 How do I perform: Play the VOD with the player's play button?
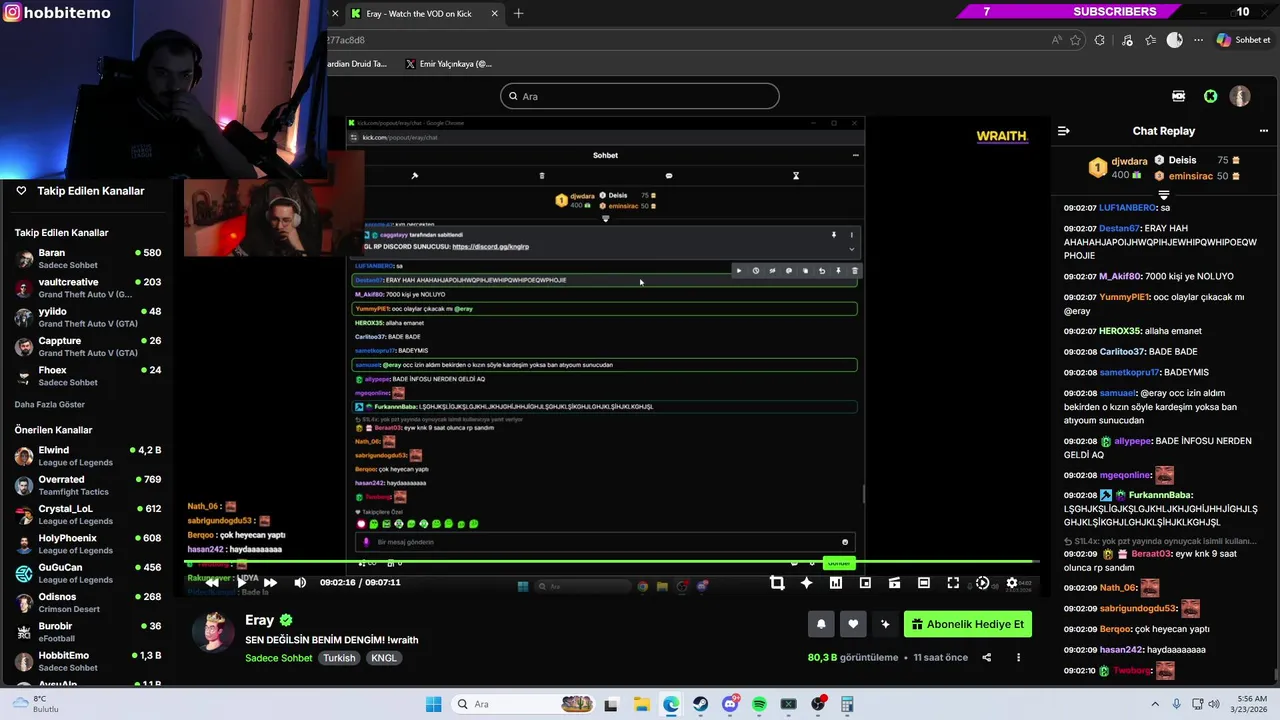coord(241,582)
